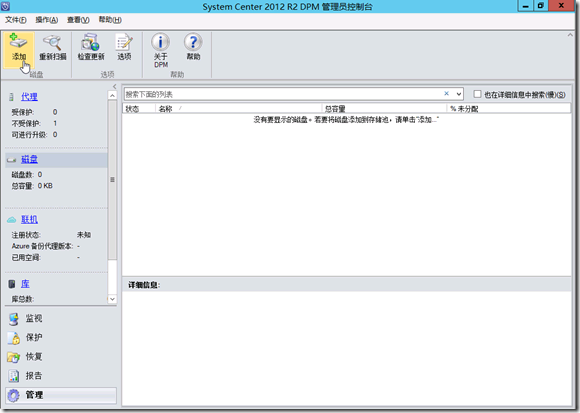The width and height of the screenshot is (580, 413).
Task: Click the library icon beside 库
Action: (x=12, y=284)
